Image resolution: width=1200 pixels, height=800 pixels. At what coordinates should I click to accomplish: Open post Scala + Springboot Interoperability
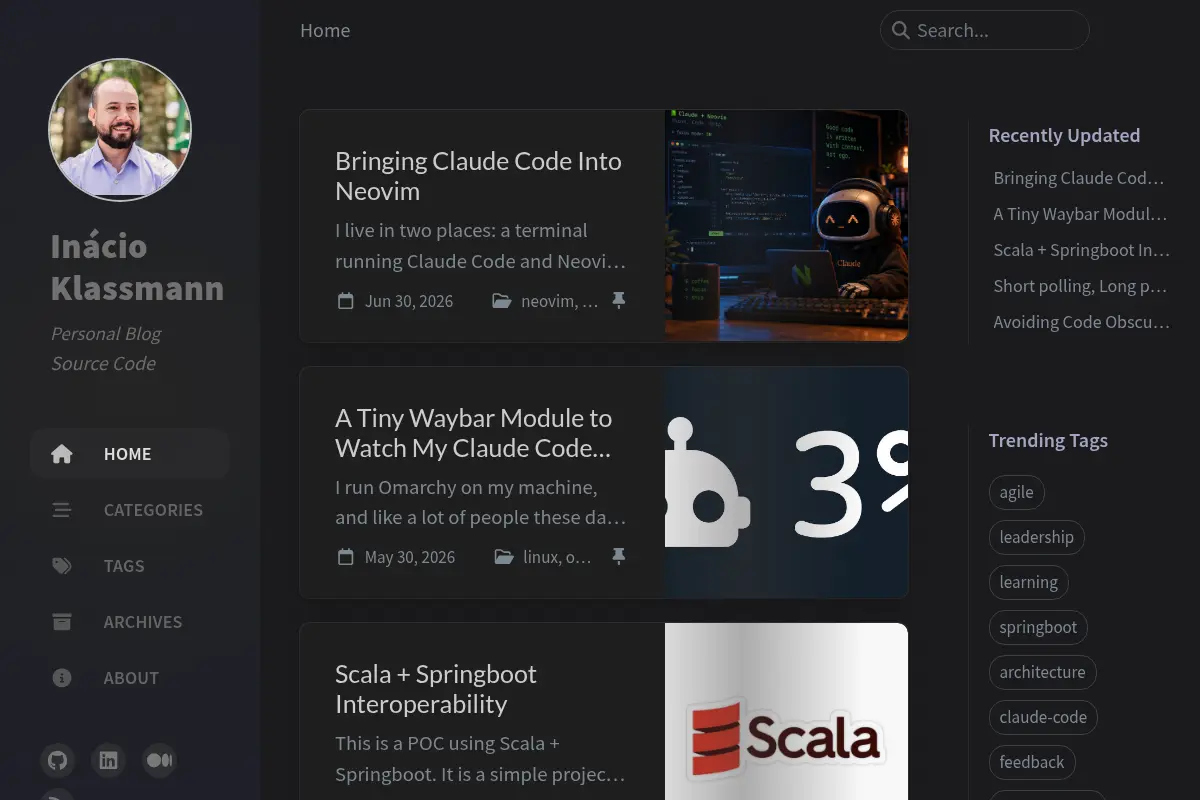tap(436, 689)
